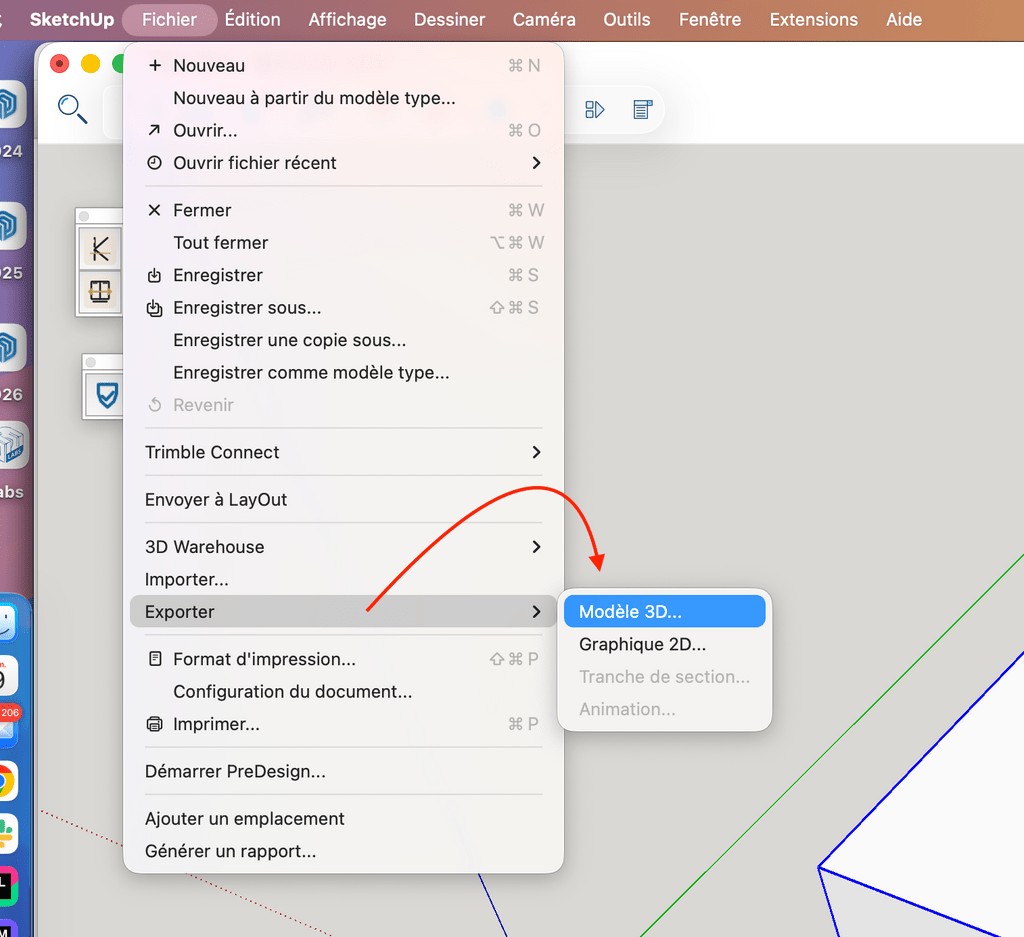The height and width of the screenshot is (937, 1024).
Task: Open the Dessiner menu
Action: [x=449, y=20]
